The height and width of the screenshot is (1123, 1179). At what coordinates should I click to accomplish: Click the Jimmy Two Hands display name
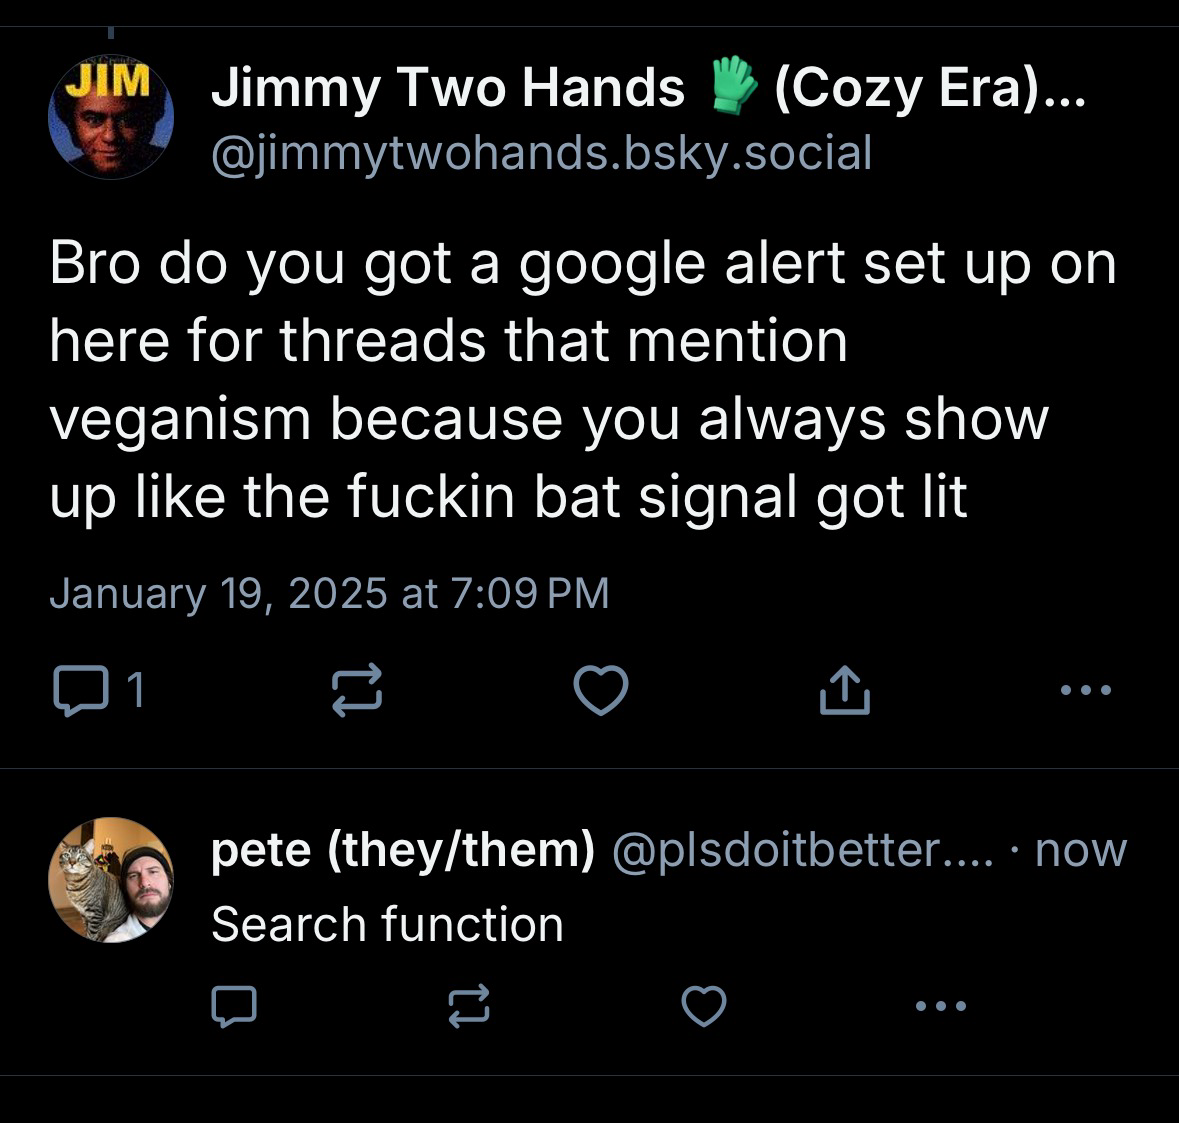tap(447, 88)
